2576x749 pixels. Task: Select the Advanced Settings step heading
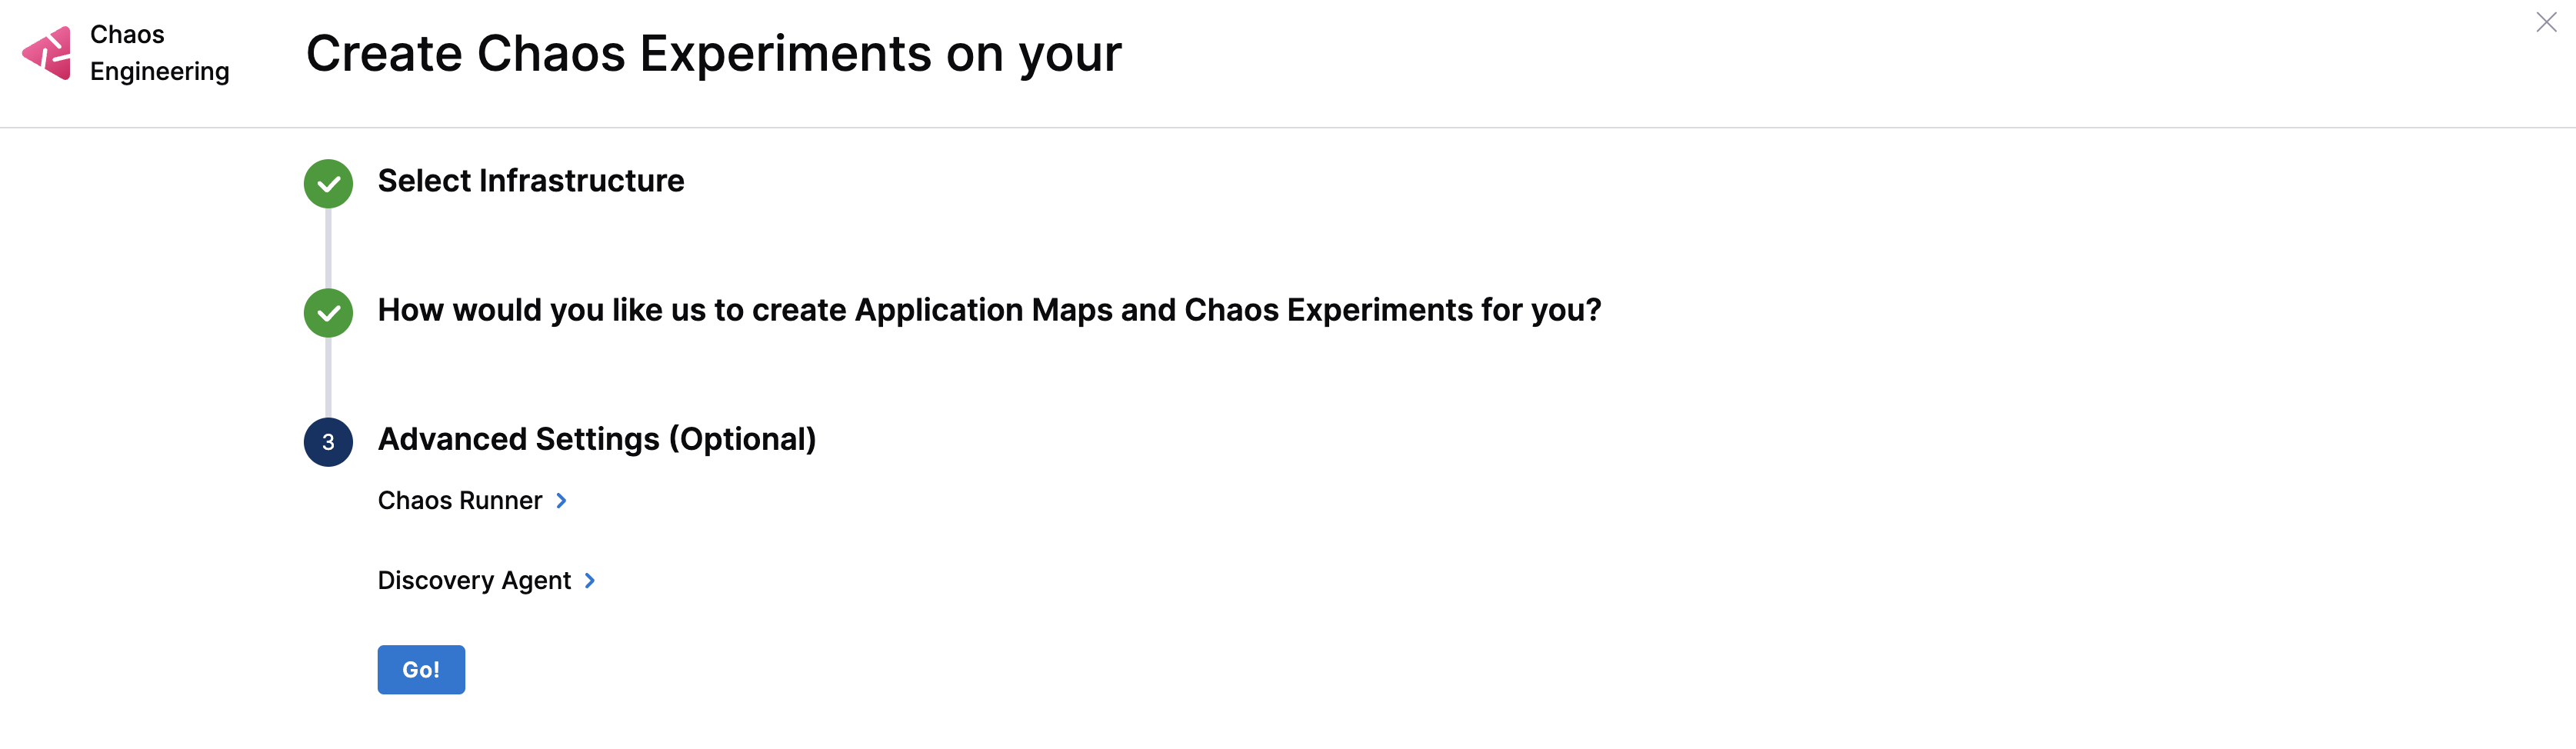tap(596, 439)
